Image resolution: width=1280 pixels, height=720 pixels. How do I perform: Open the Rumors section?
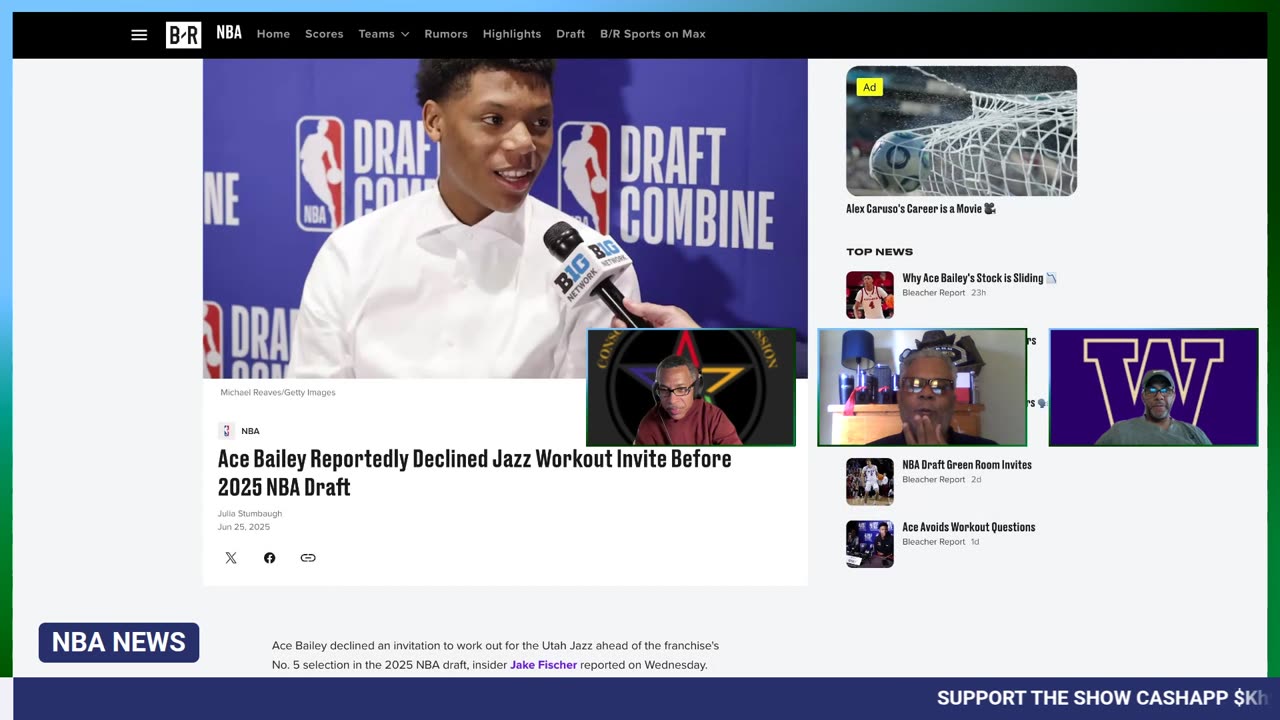click(446, 34)
